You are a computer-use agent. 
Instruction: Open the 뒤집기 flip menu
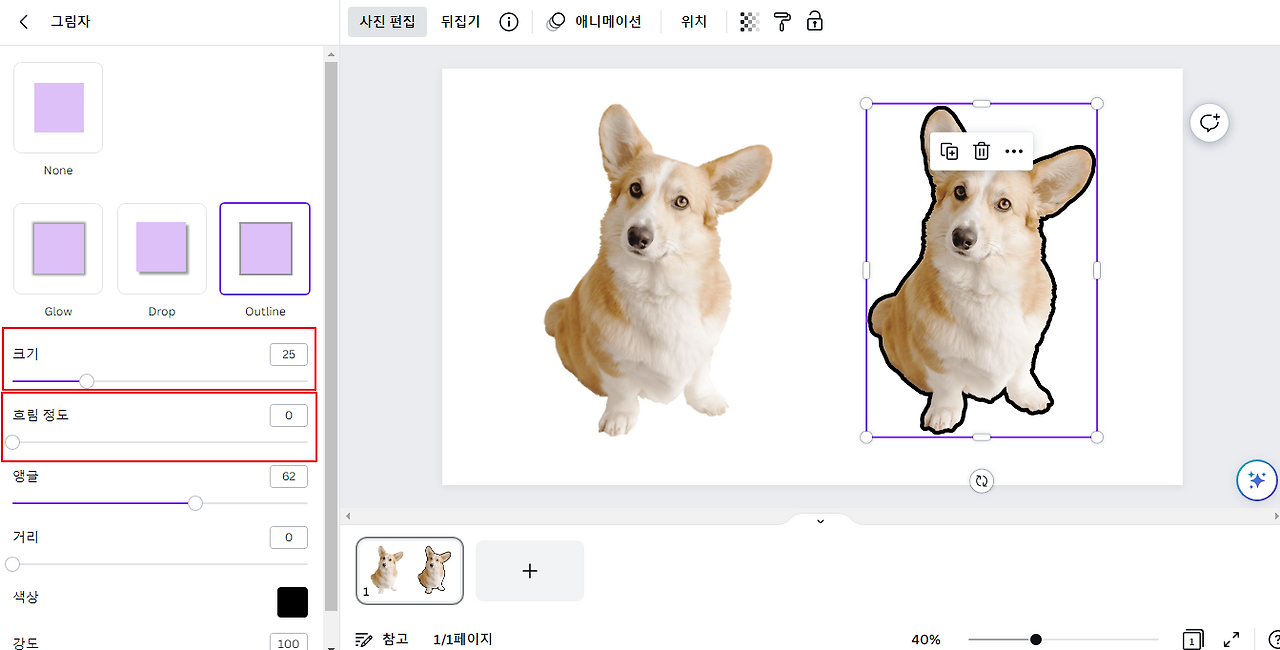tap(460, 21)
